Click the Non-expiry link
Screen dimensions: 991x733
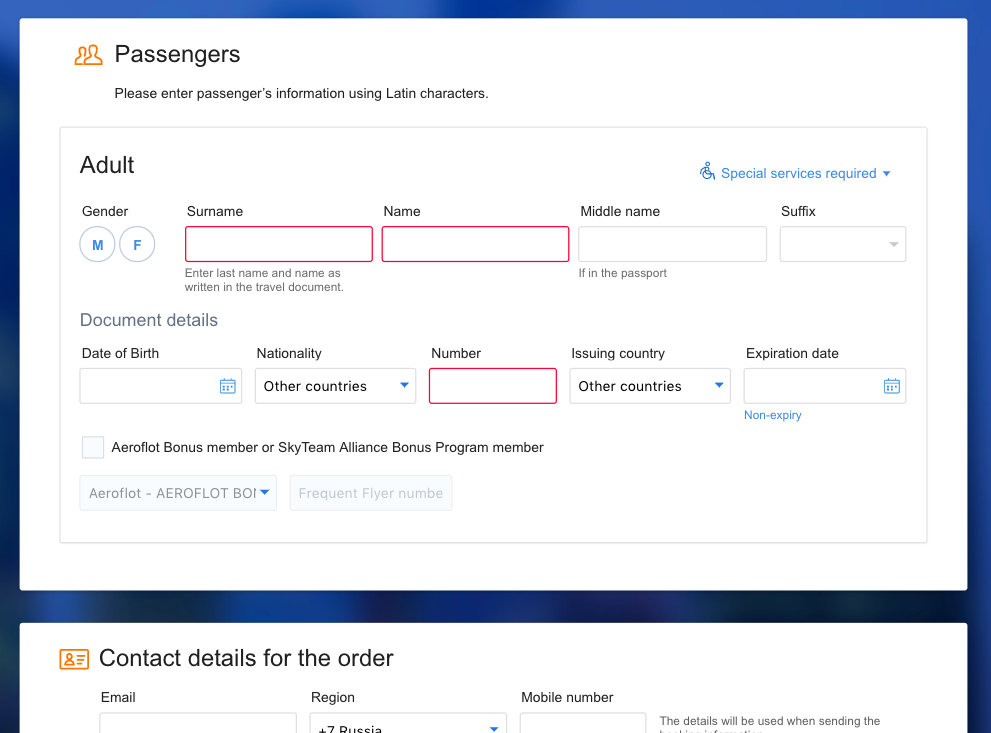tap(773, 415)
